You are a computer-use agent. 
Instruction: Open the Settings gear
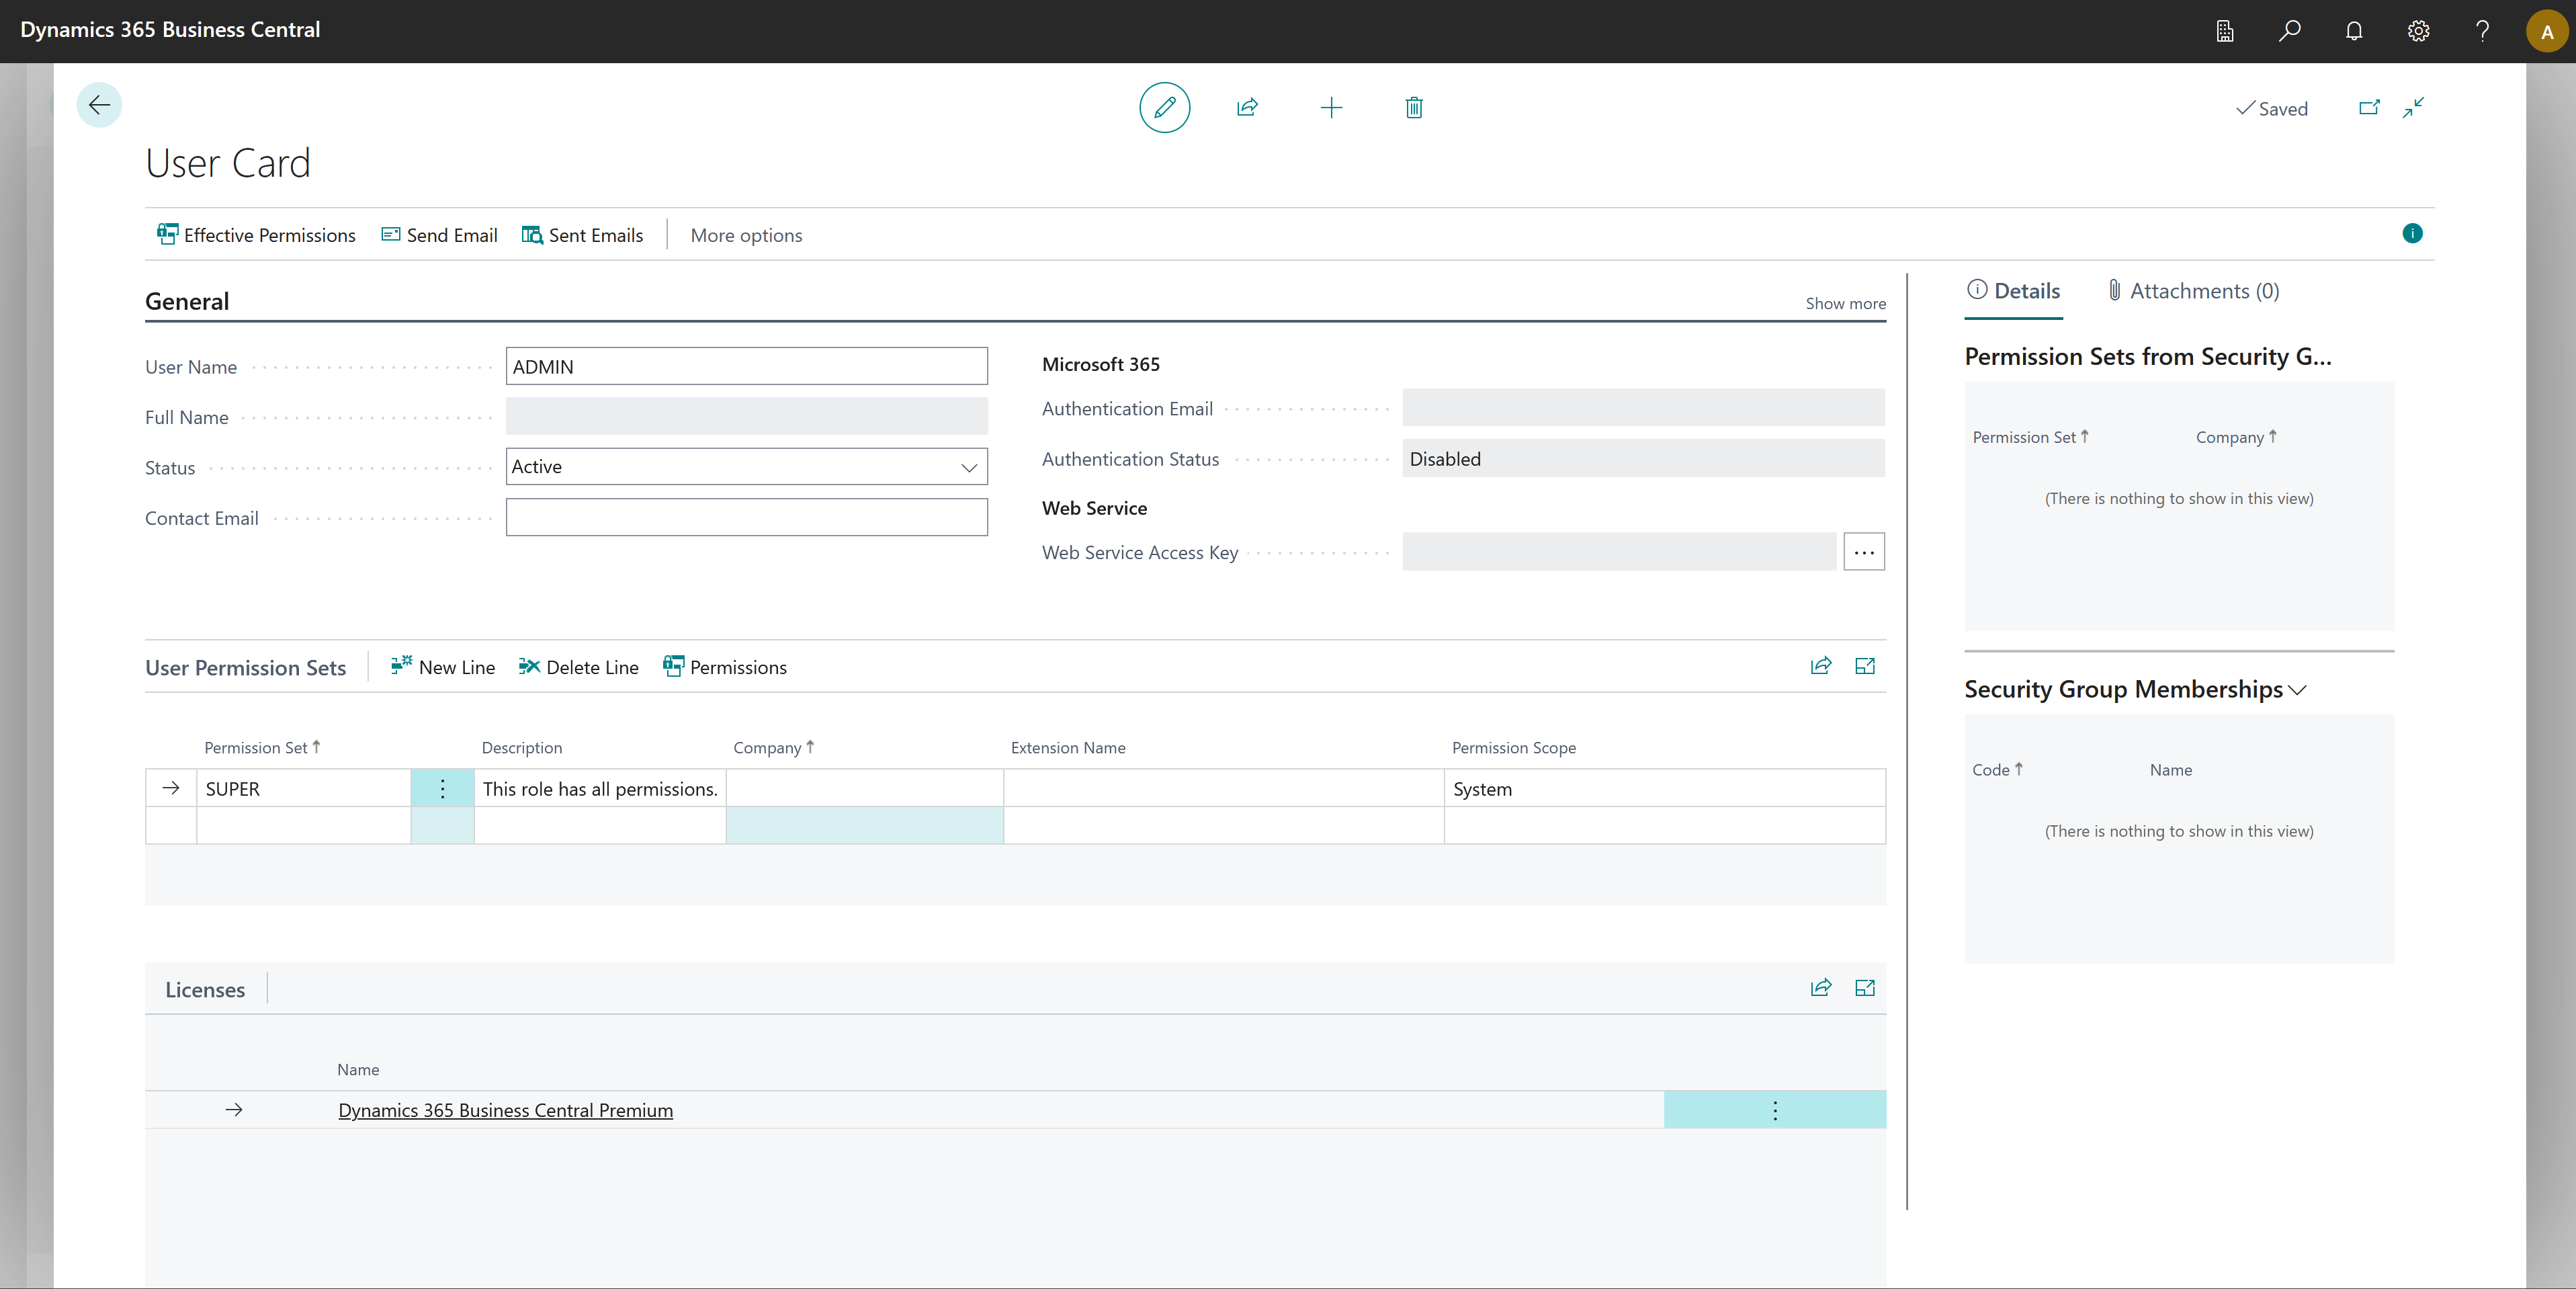coord(2418,31)
